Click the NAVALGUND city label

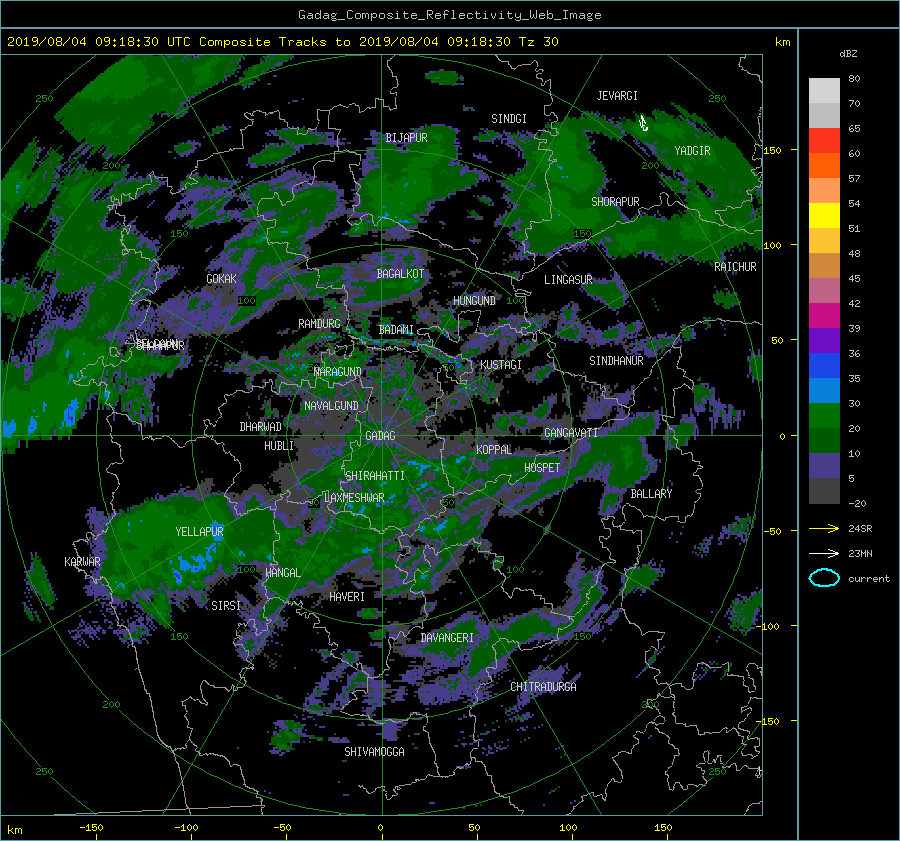click(331, 406)
